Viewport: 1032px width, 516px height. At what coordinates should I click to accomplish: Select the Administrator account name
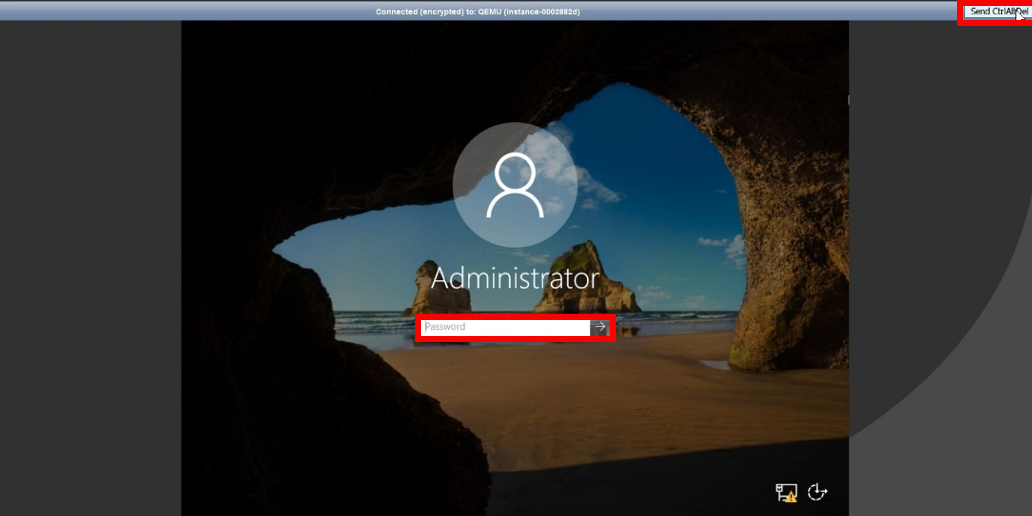click(515, 278)
